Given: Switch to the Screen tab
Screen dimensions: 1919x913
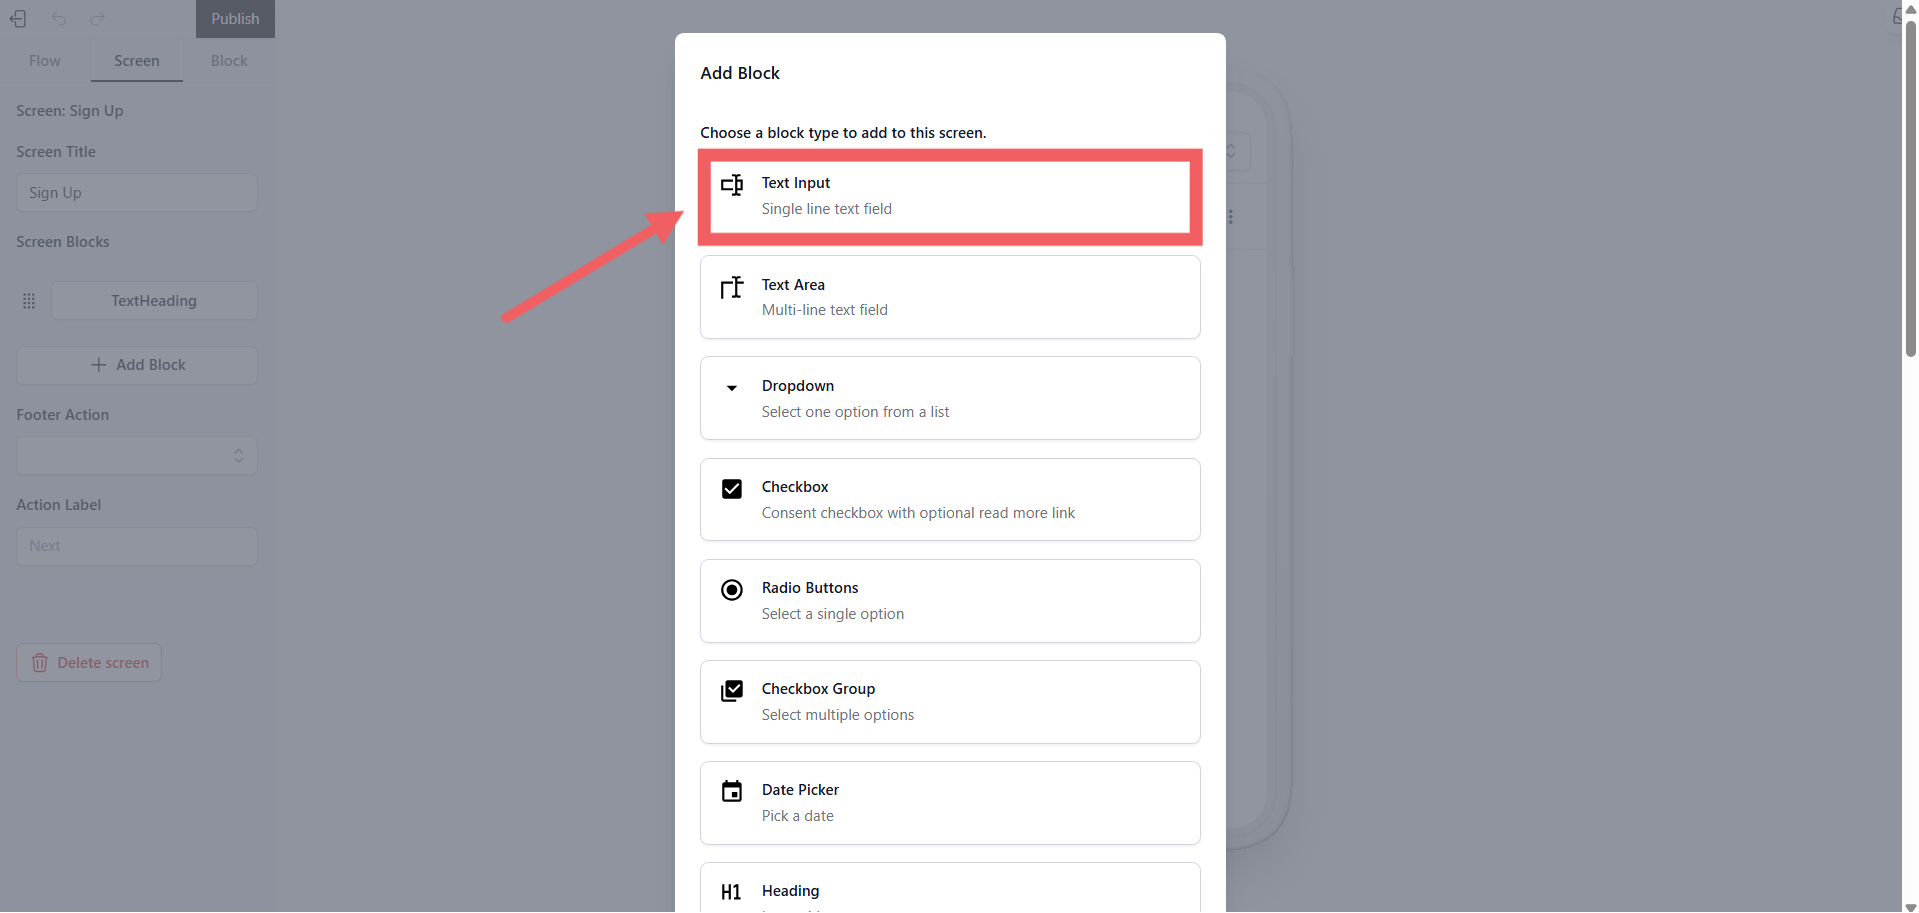Looking at the screenshot, I should point(137,61).
